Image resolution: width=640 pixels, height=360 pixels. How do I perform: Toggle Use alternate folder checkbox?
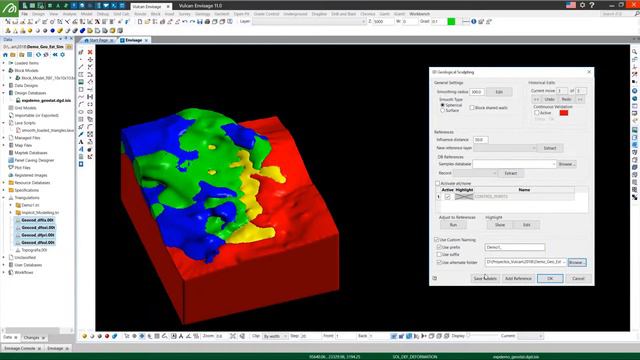(x=439, y=262)
